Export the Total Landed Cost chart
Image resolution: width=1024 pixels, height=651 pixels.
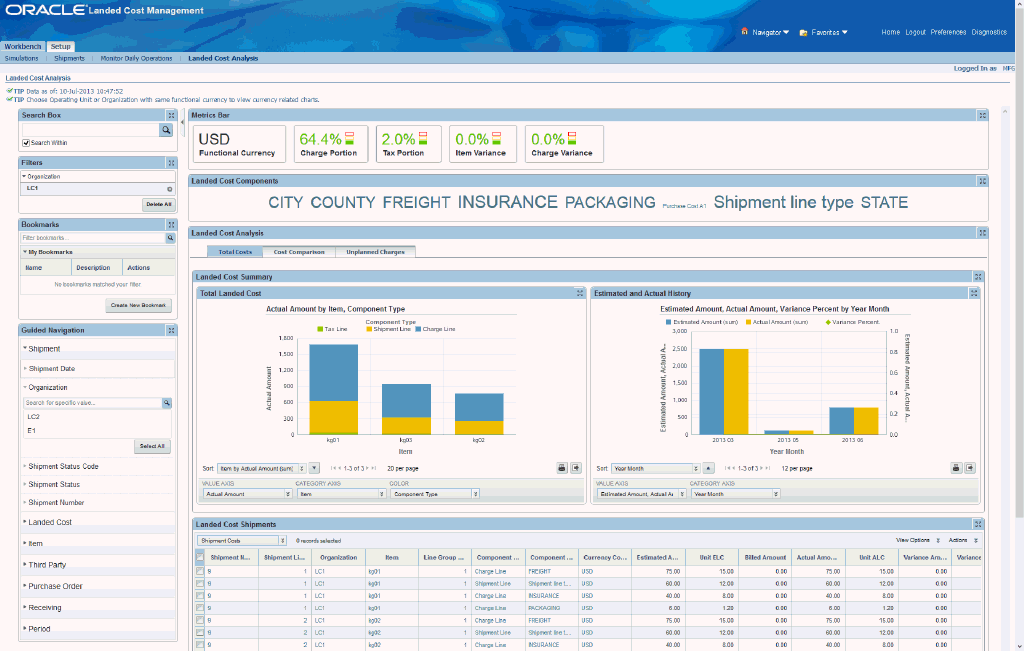pyautogui.click(x=576, y=468)
